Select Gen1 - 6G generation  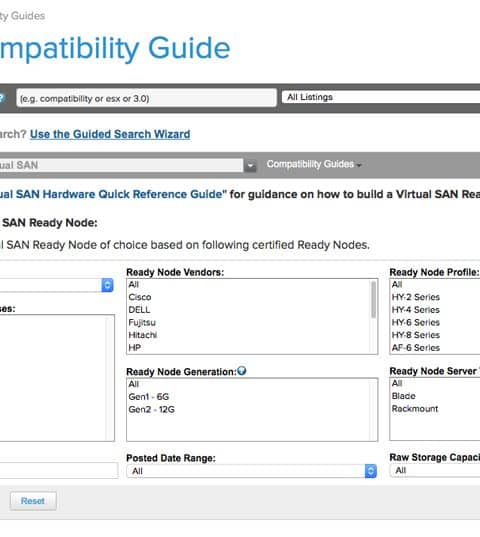point(249,397)
